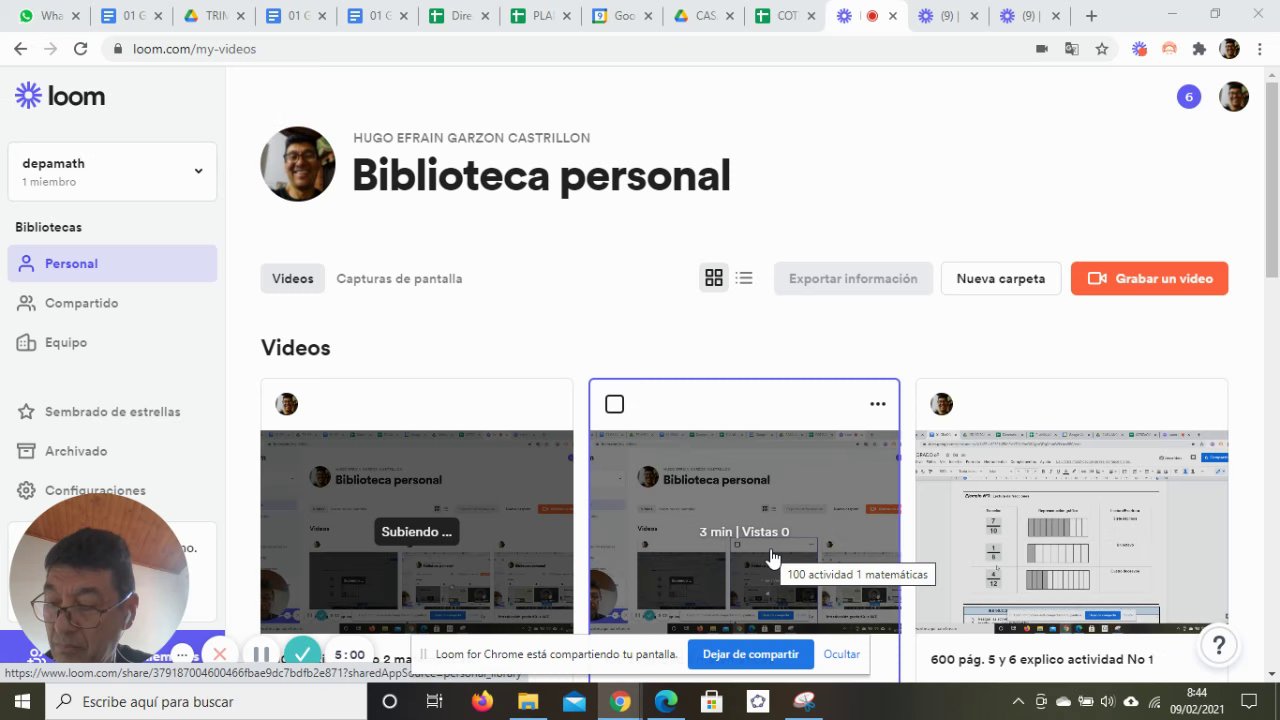1280x720 pixels.
Task: Switch to grid view layout
Action: [x=713, y=278]
